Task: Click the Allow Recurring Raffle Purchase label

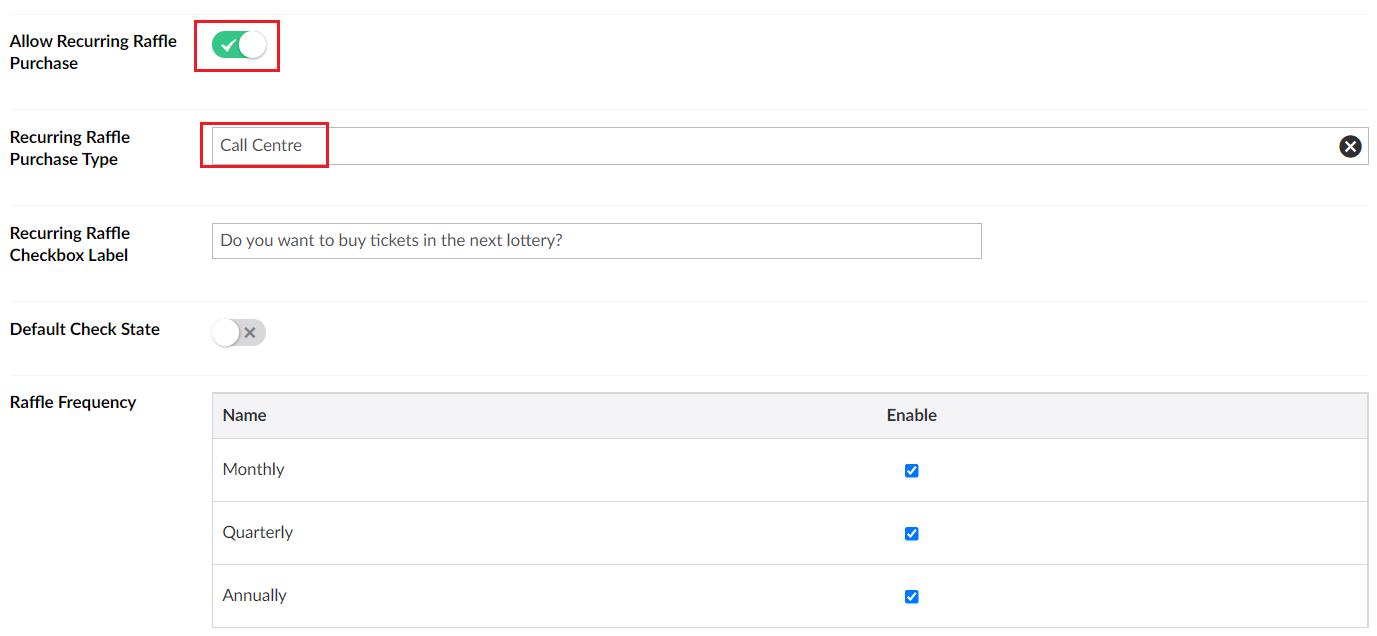Action: [93, 52]
